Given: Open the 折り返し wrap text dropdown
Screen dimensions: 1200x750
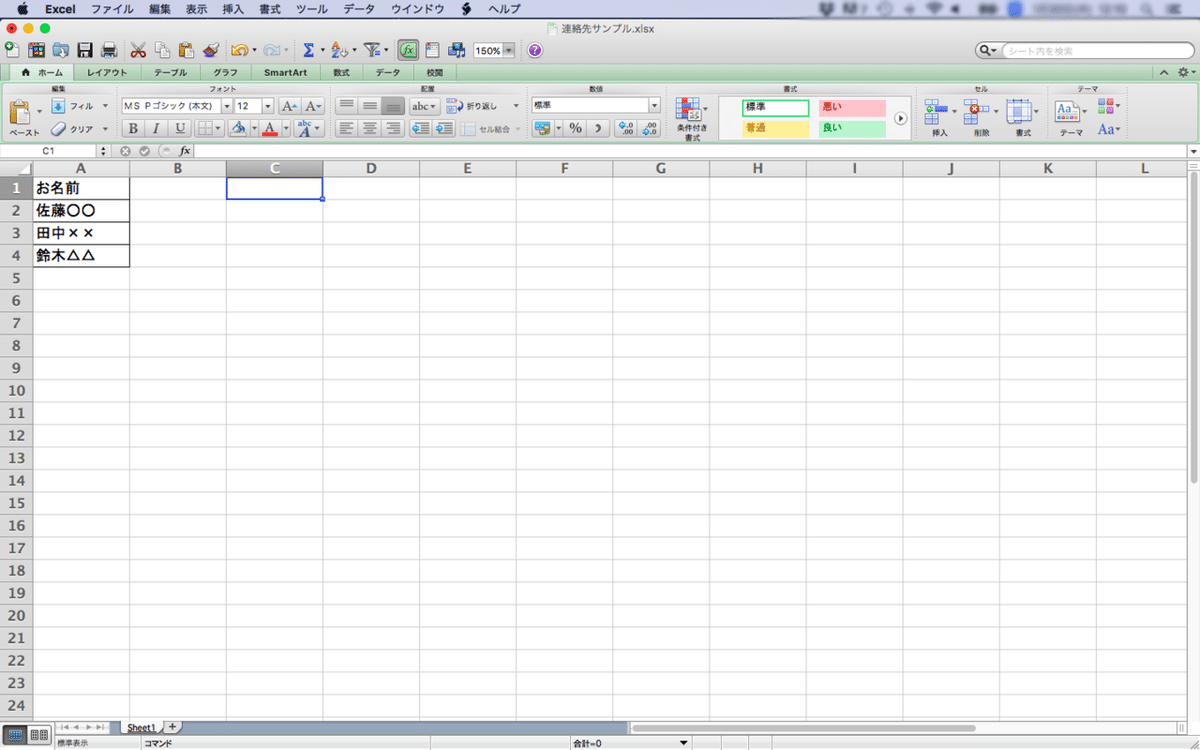Looking at the screenshot, I should point(516,106).
